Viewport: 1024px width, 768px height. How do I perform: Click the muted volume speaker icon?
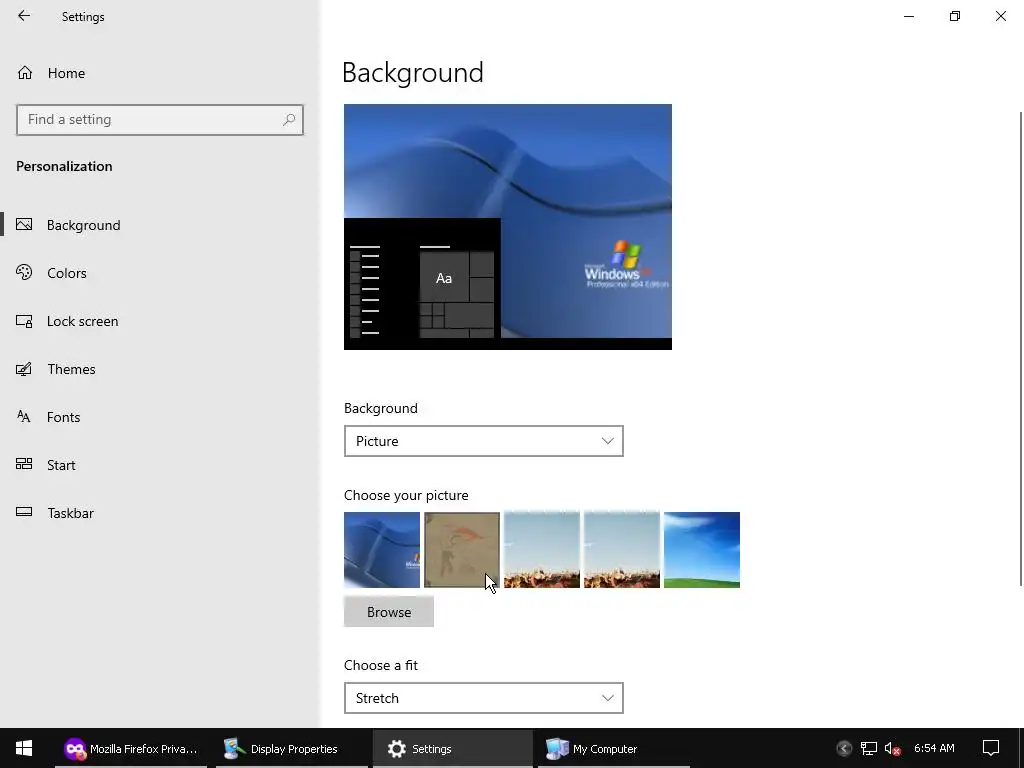click(892, 748)
